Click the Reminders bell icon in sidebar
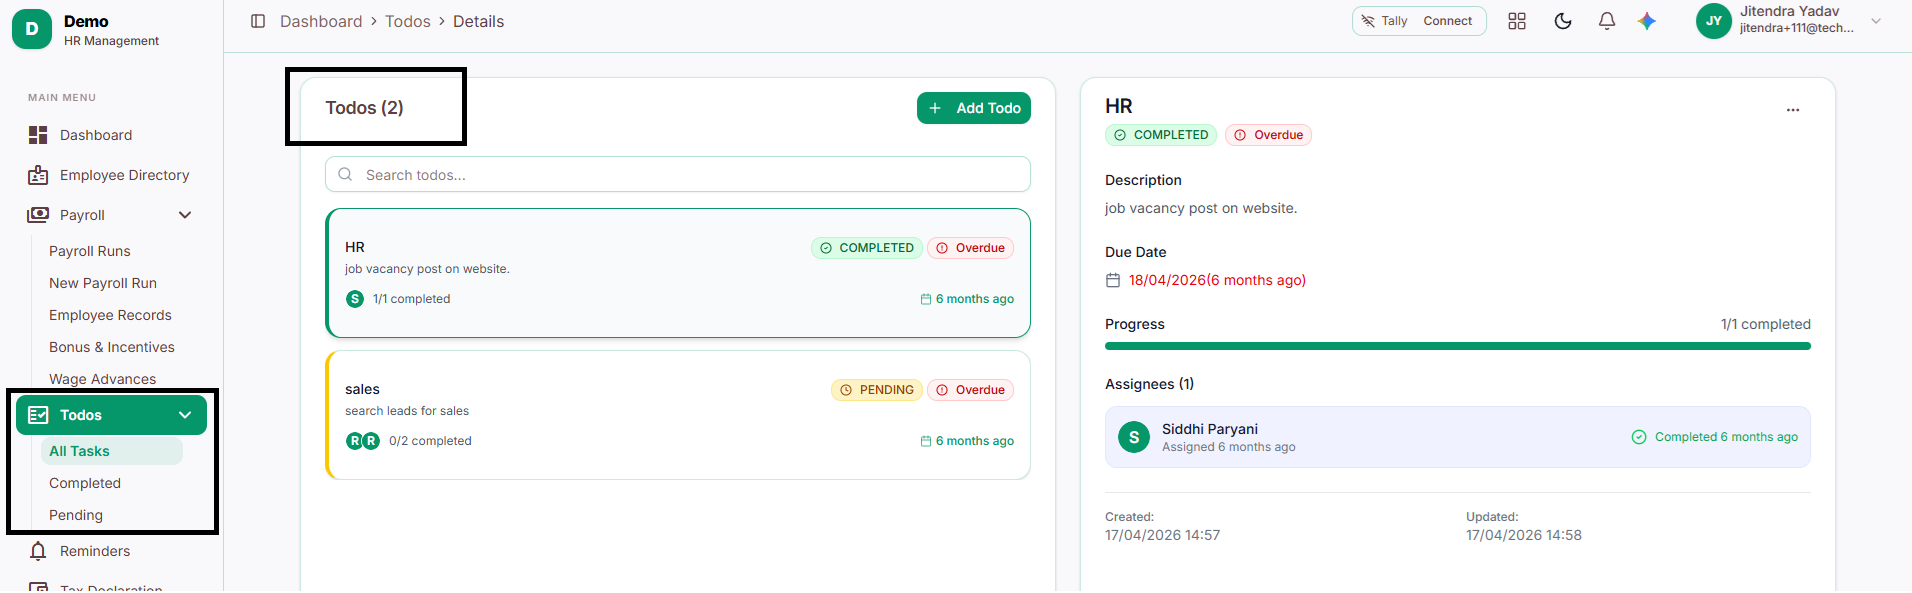This screenshot has width=1912, height=593. [x=38, y=551]
